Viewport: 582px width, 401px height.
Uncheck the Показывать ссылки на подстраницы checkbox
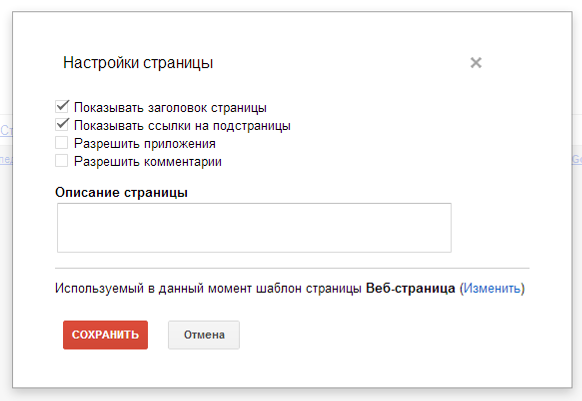coord(62,124)
